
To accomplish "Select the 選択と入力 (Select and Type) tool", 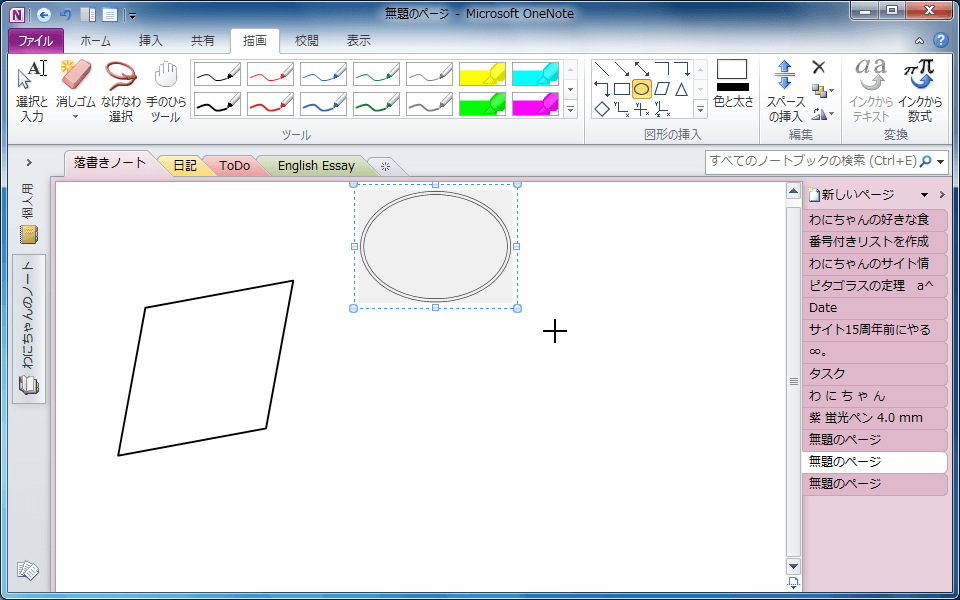I will [x=31, y=92].
